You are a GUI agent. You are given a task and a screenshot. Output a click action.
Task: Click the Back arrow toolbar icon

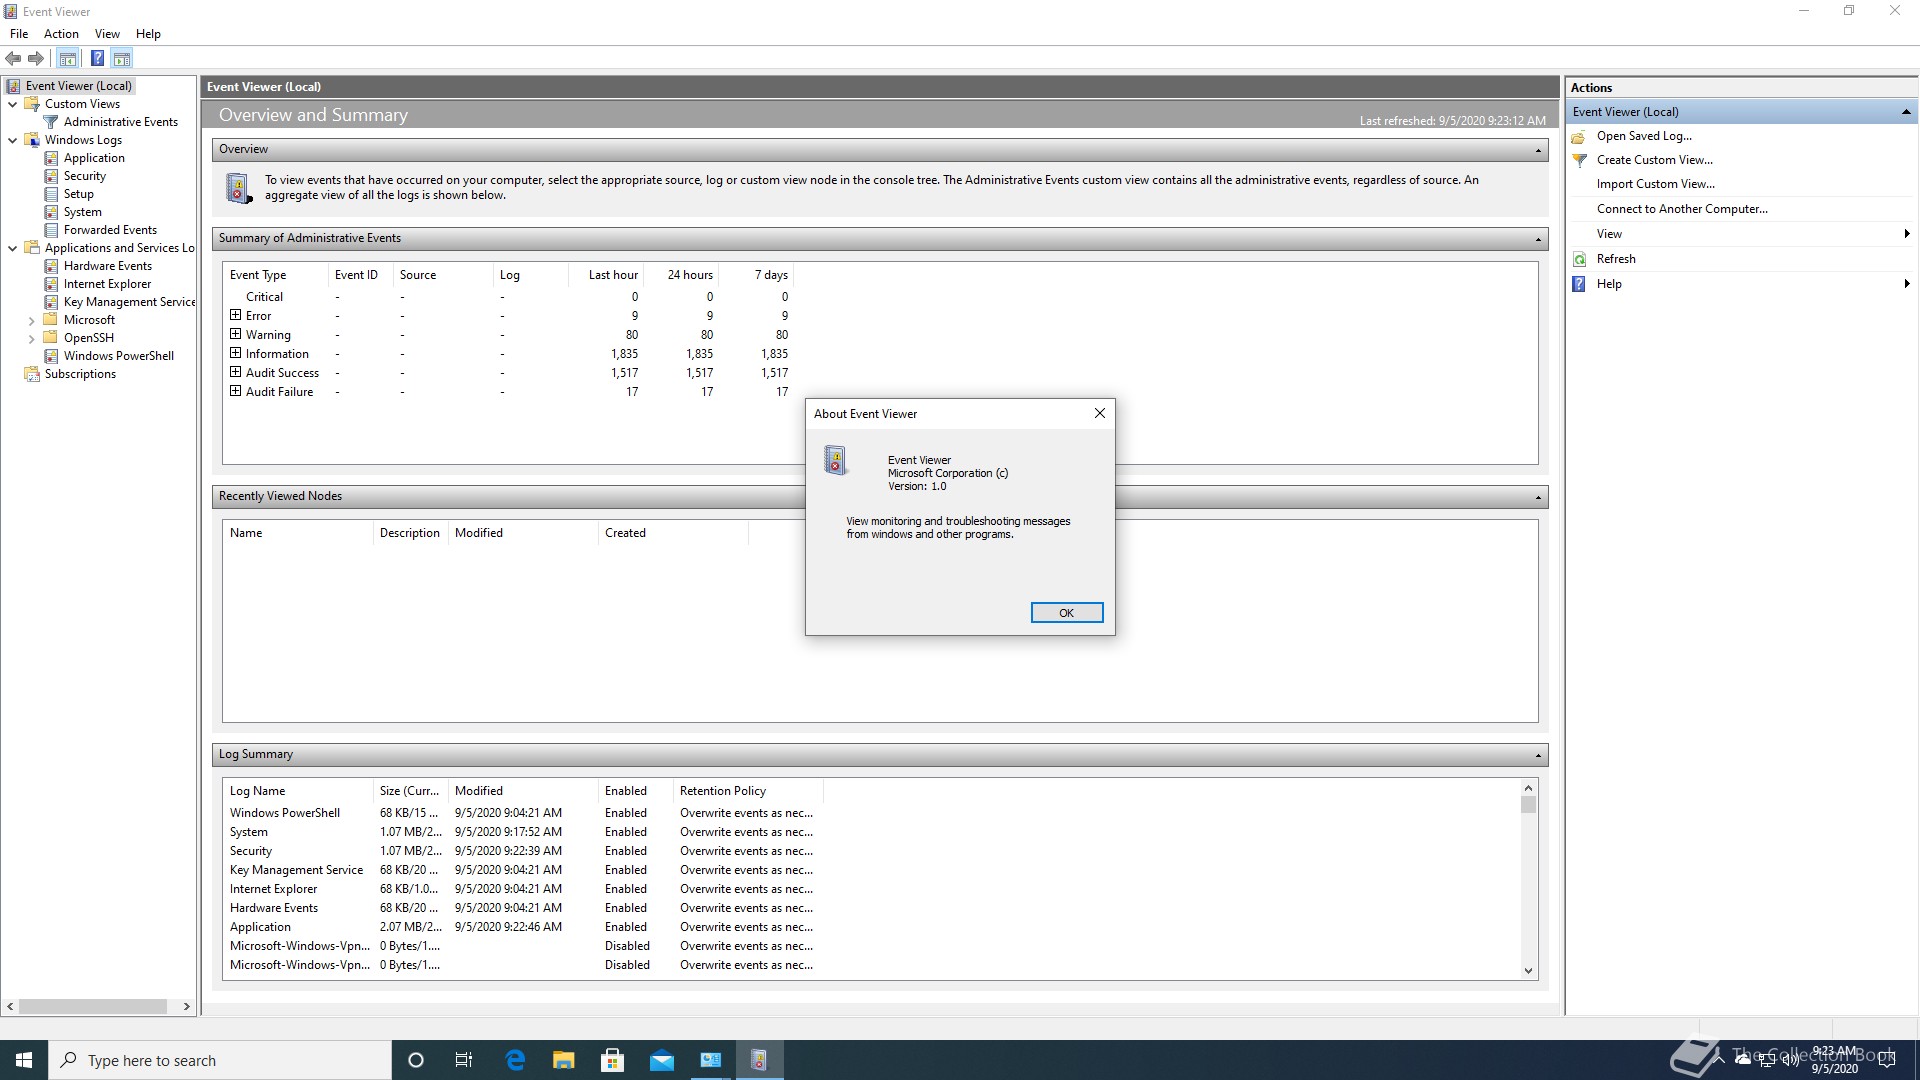coord(13,58)
